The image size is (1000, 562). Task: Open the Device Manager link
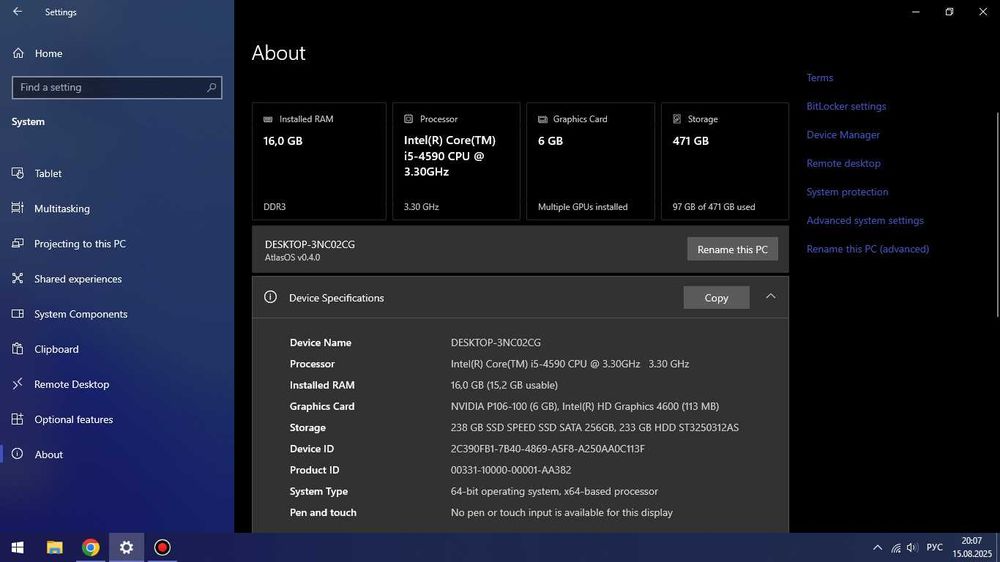[843, 135]
